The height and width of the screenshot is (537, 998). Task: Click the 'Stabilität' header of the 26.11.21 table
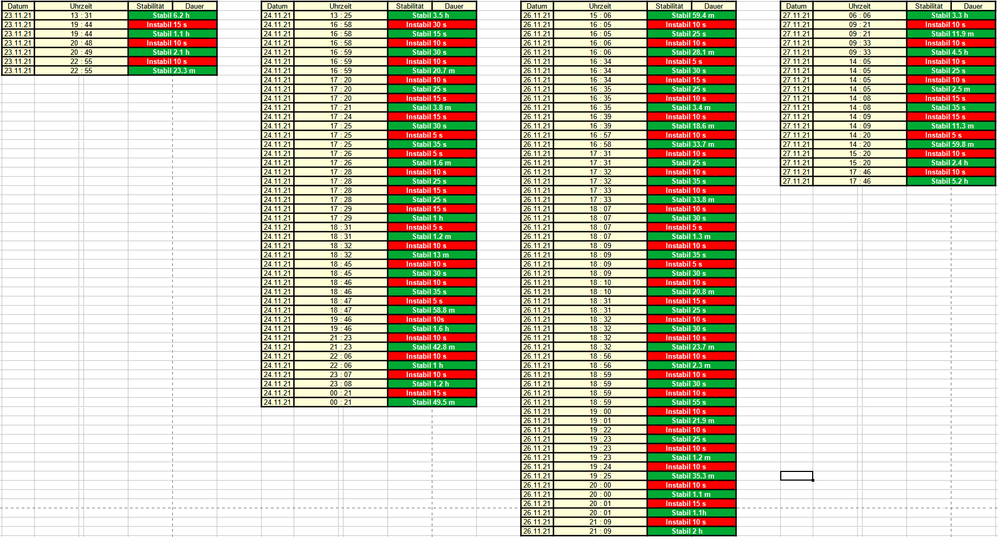point(670,6)
